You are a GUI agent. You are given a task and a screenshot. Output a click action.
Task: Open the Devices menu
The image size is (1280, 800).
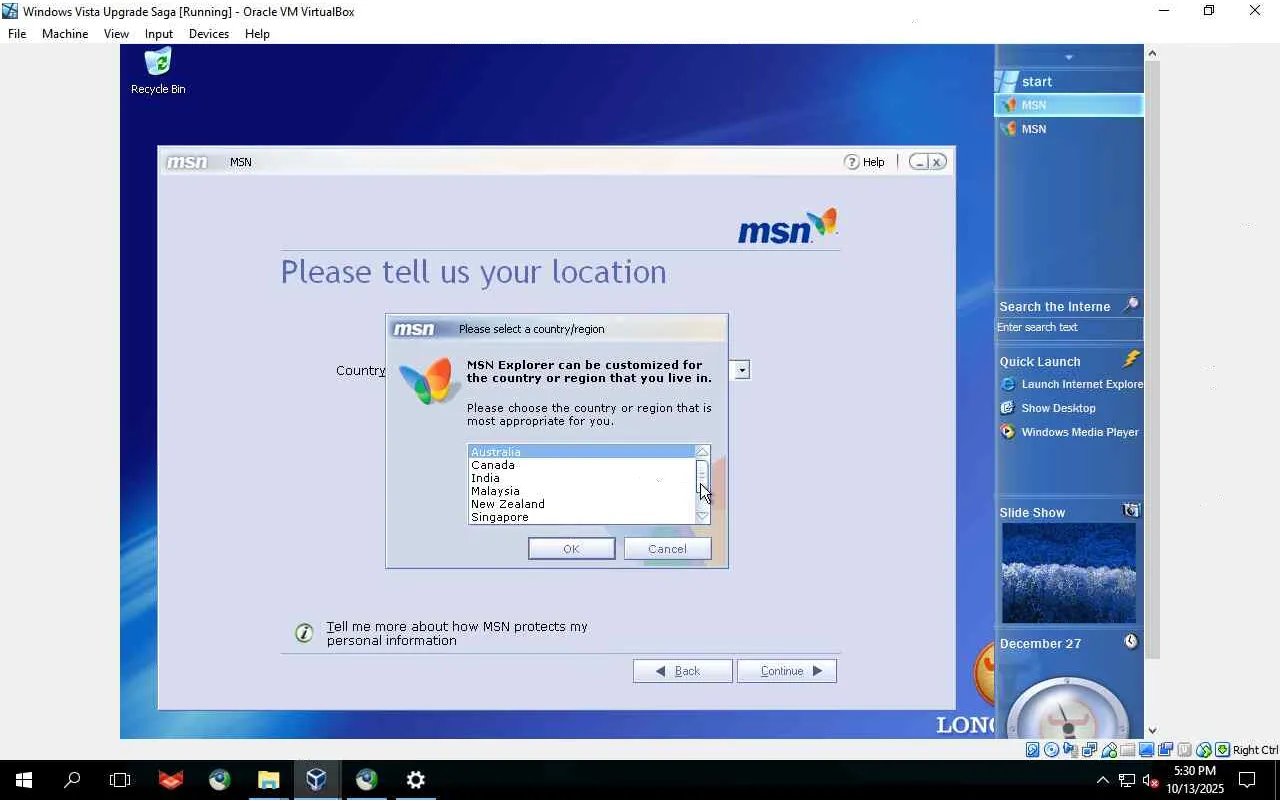click(x=209, y=33)
